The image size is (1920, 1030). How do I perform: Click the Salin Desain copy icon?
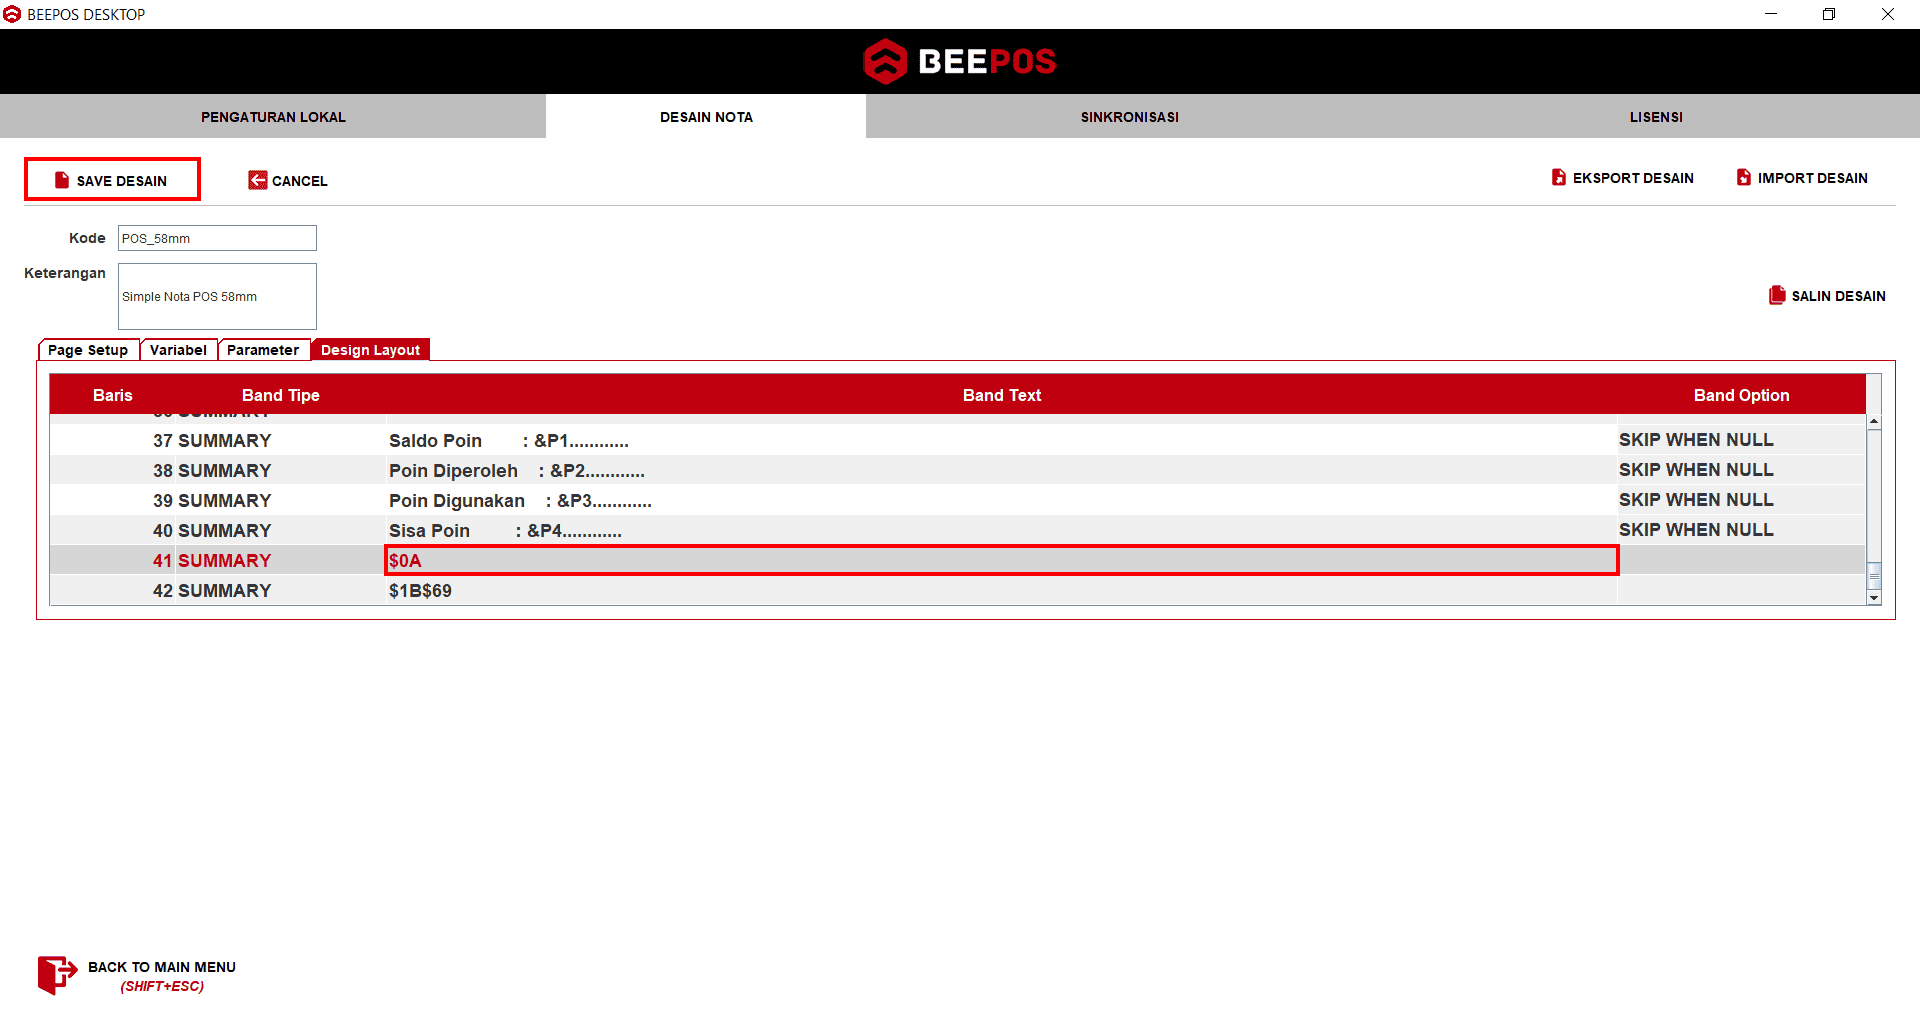pos(1776,295)
